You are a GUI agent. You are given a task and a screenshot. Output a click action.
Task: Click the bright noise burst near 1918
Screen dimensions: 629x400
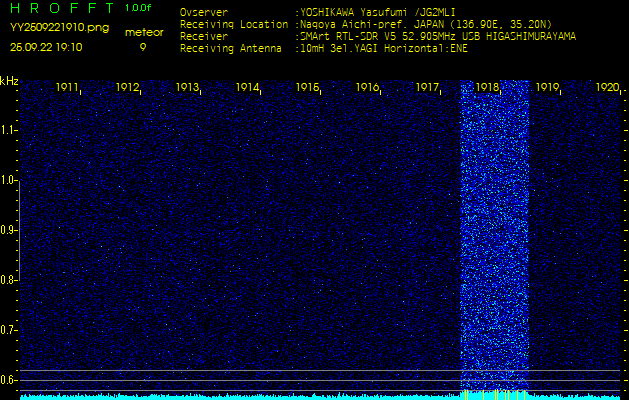tap(495, 235)
